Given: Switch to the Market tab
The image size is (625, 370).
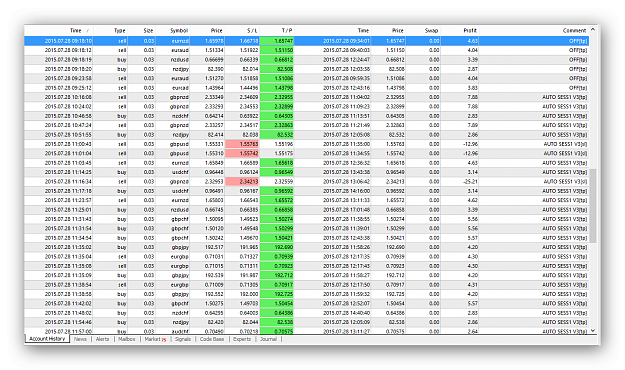Looking at the screenshot, I should [x=155, y=339].
